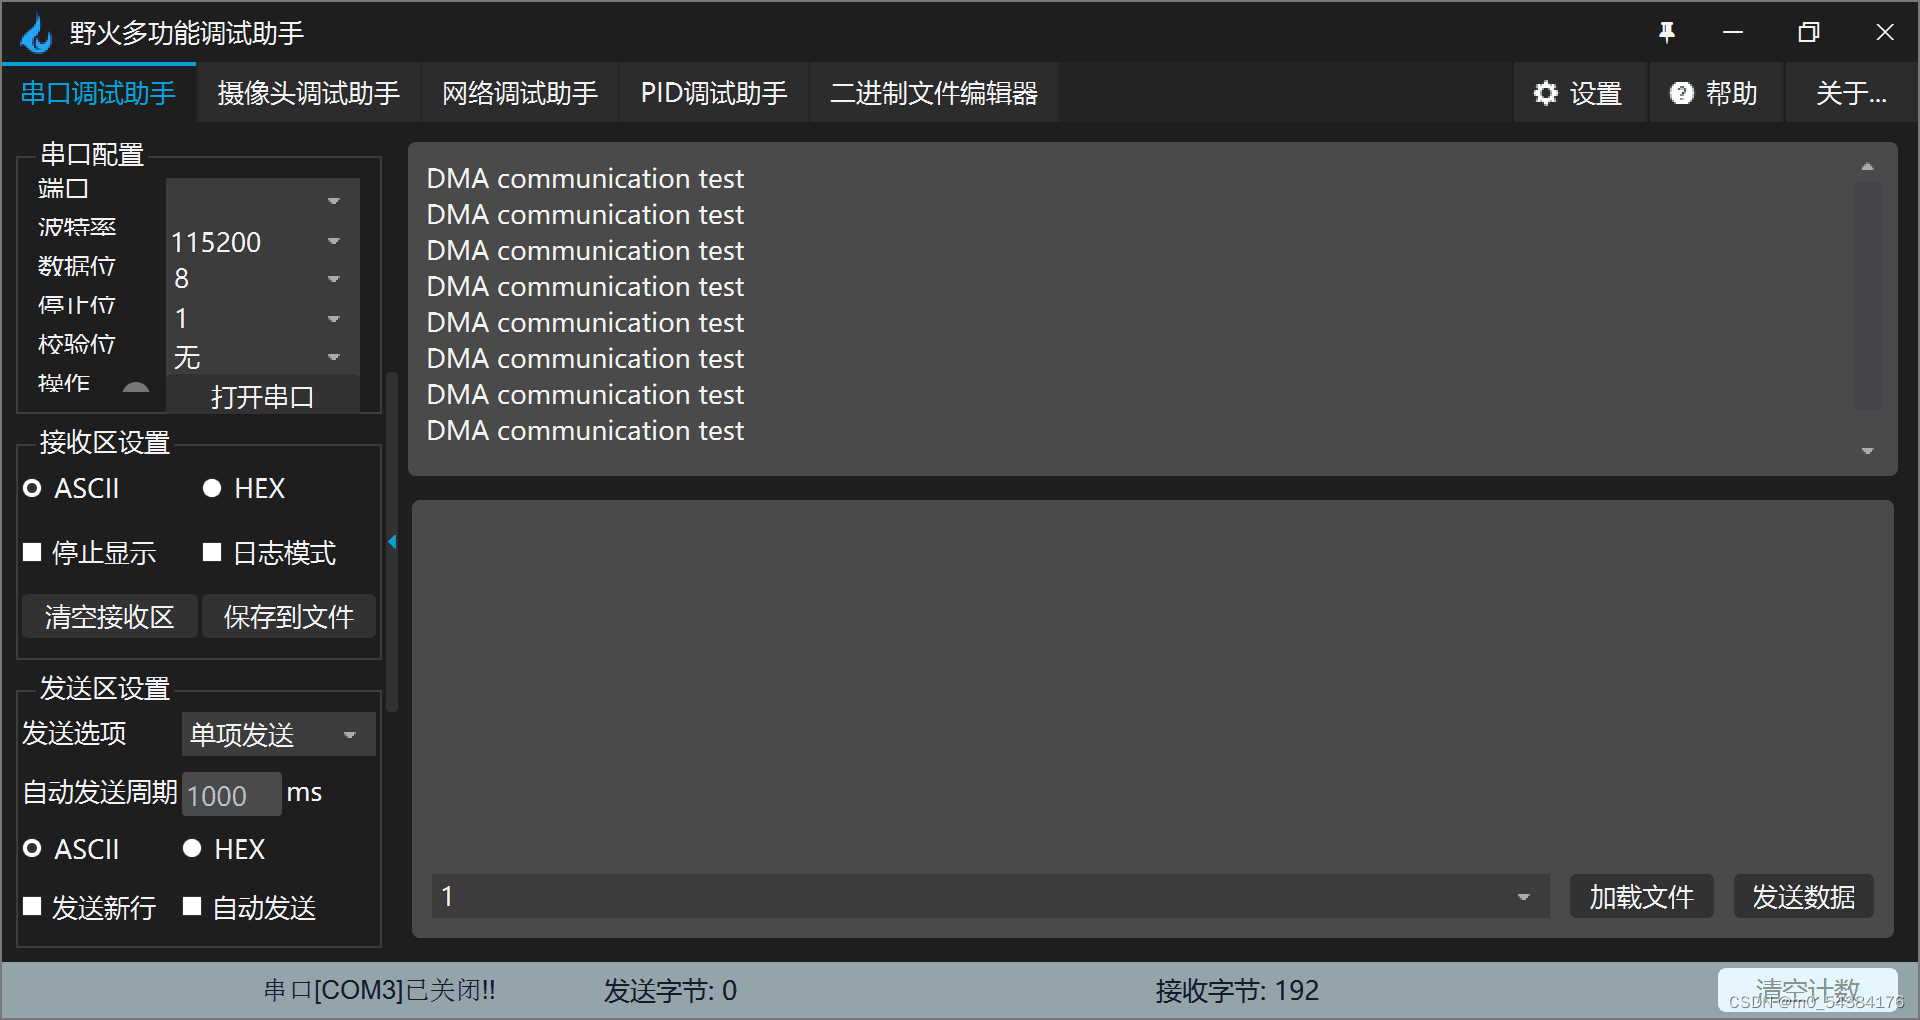
Task: Click the blue collapse arrow between panels
Action: tap(393, 542)
